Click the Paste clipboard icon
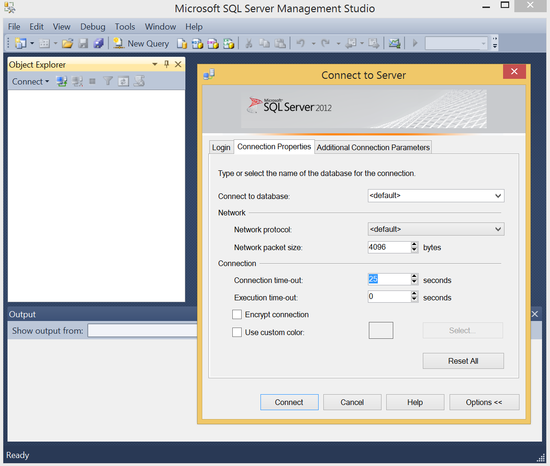Viewport: 550px width, 466px height. pos(280,43)
